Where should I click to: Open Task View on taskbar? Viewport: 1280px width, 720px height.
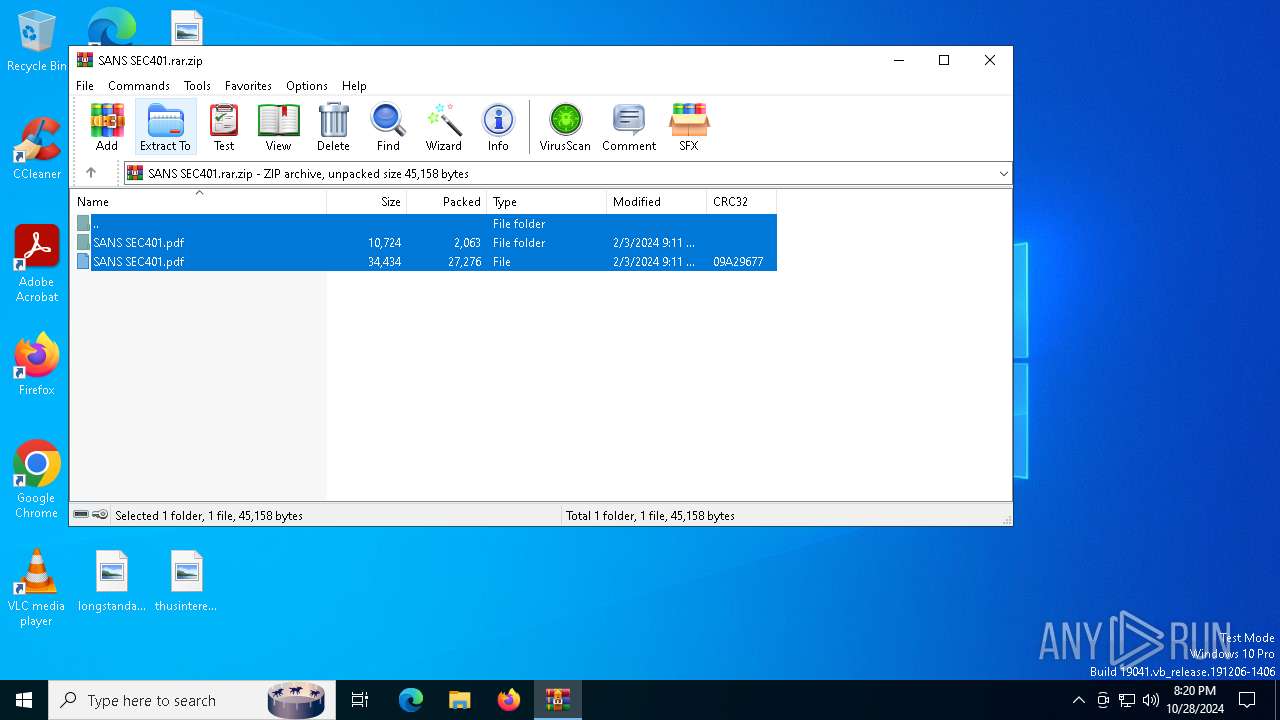click(360, 700)
